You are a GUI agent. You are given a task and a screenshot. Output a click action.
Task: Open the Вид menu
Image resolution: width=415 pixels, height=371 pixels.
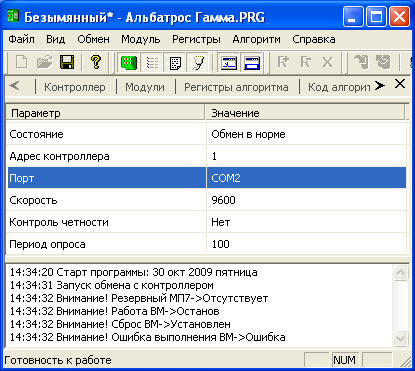click(55, 39)
